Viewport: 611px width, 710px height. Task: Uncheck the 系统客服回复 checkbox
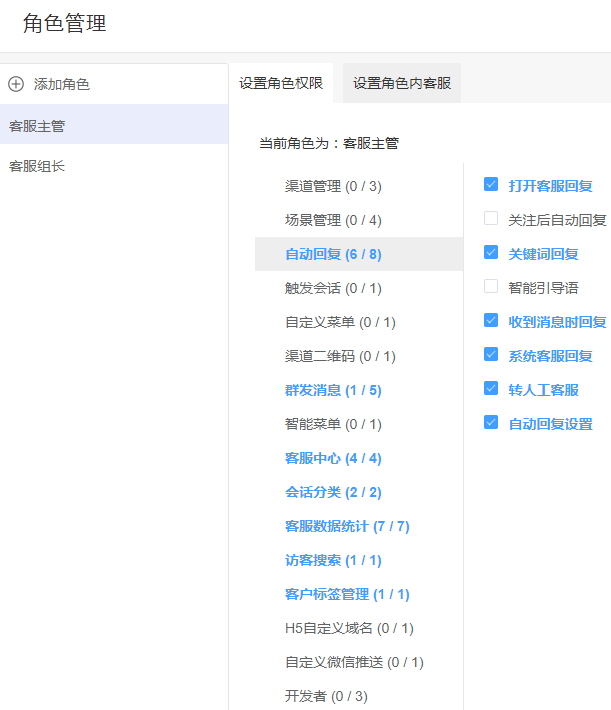491,354
